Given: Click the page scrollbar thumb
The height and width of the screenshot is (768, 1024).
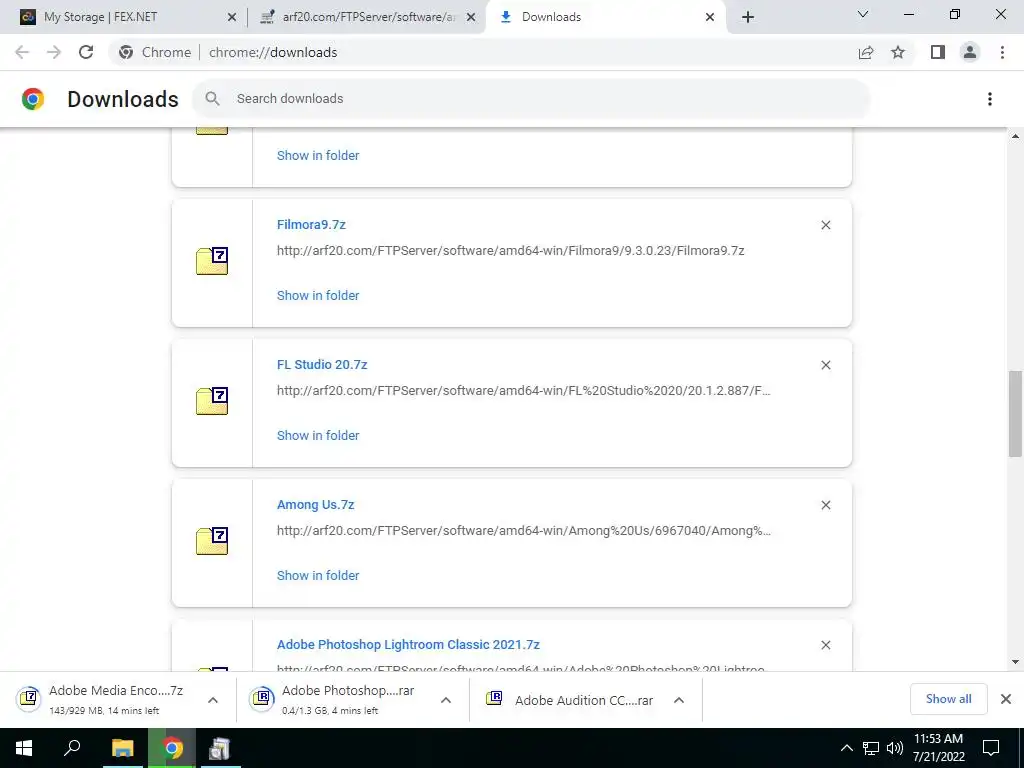Looking at the screenshot, I should (x=1016, y=413).
